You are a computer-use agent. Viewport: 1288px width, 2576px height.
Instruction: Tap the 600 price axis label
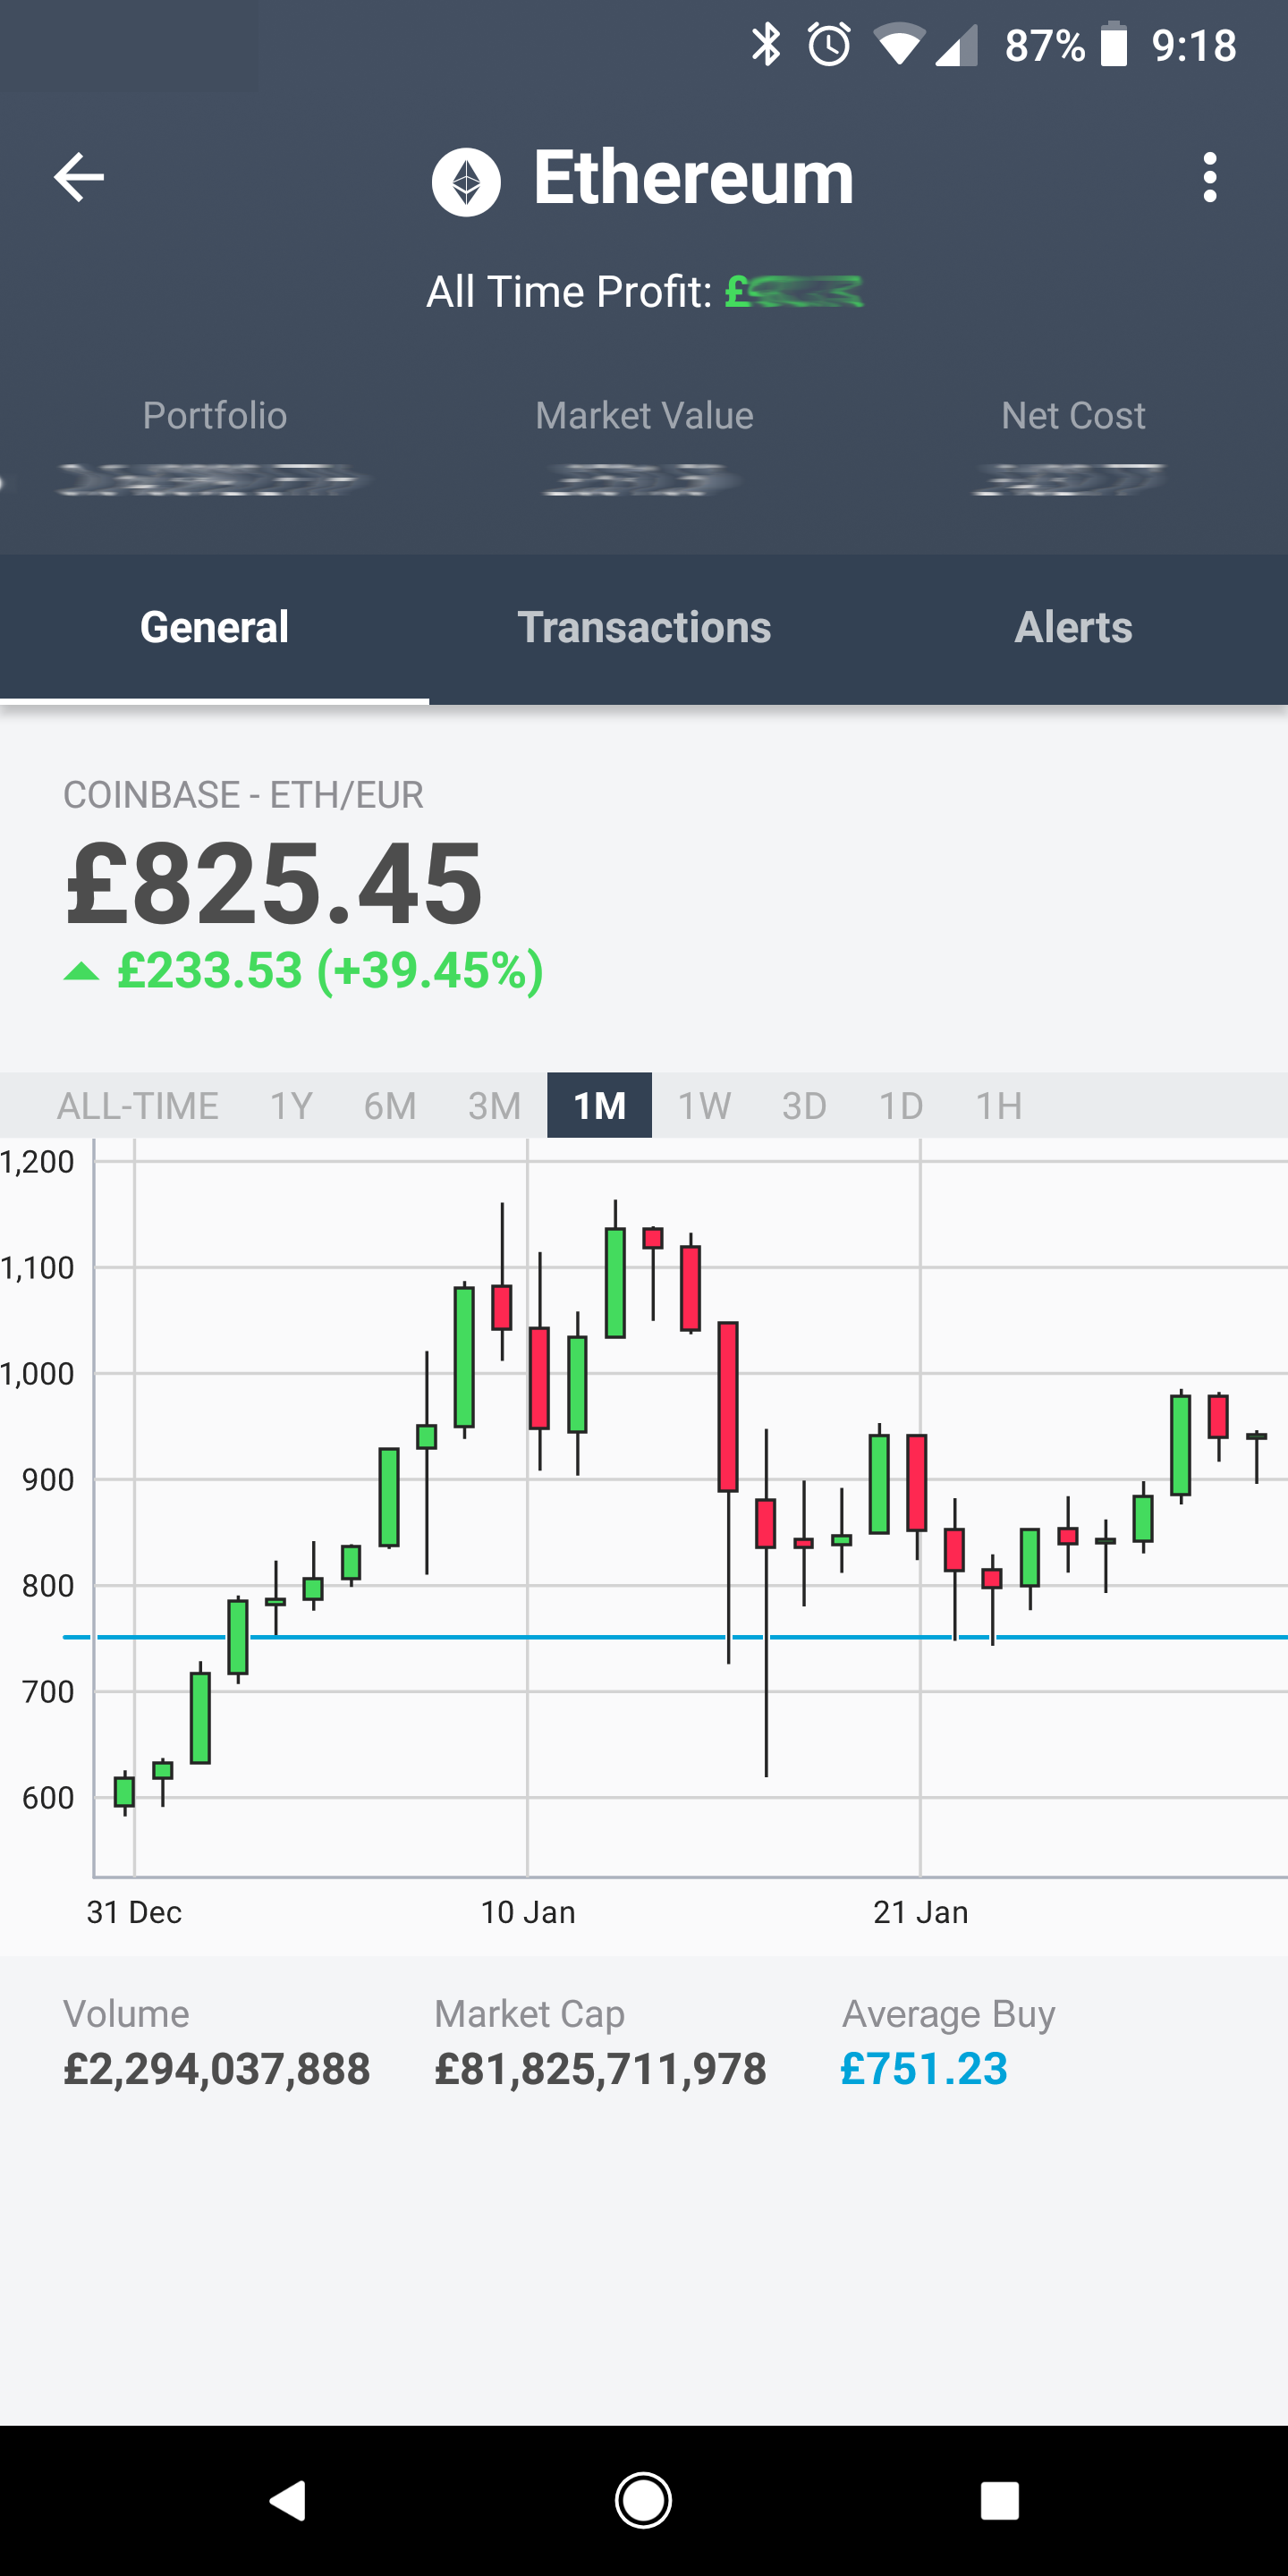[x=48, y=1798]
